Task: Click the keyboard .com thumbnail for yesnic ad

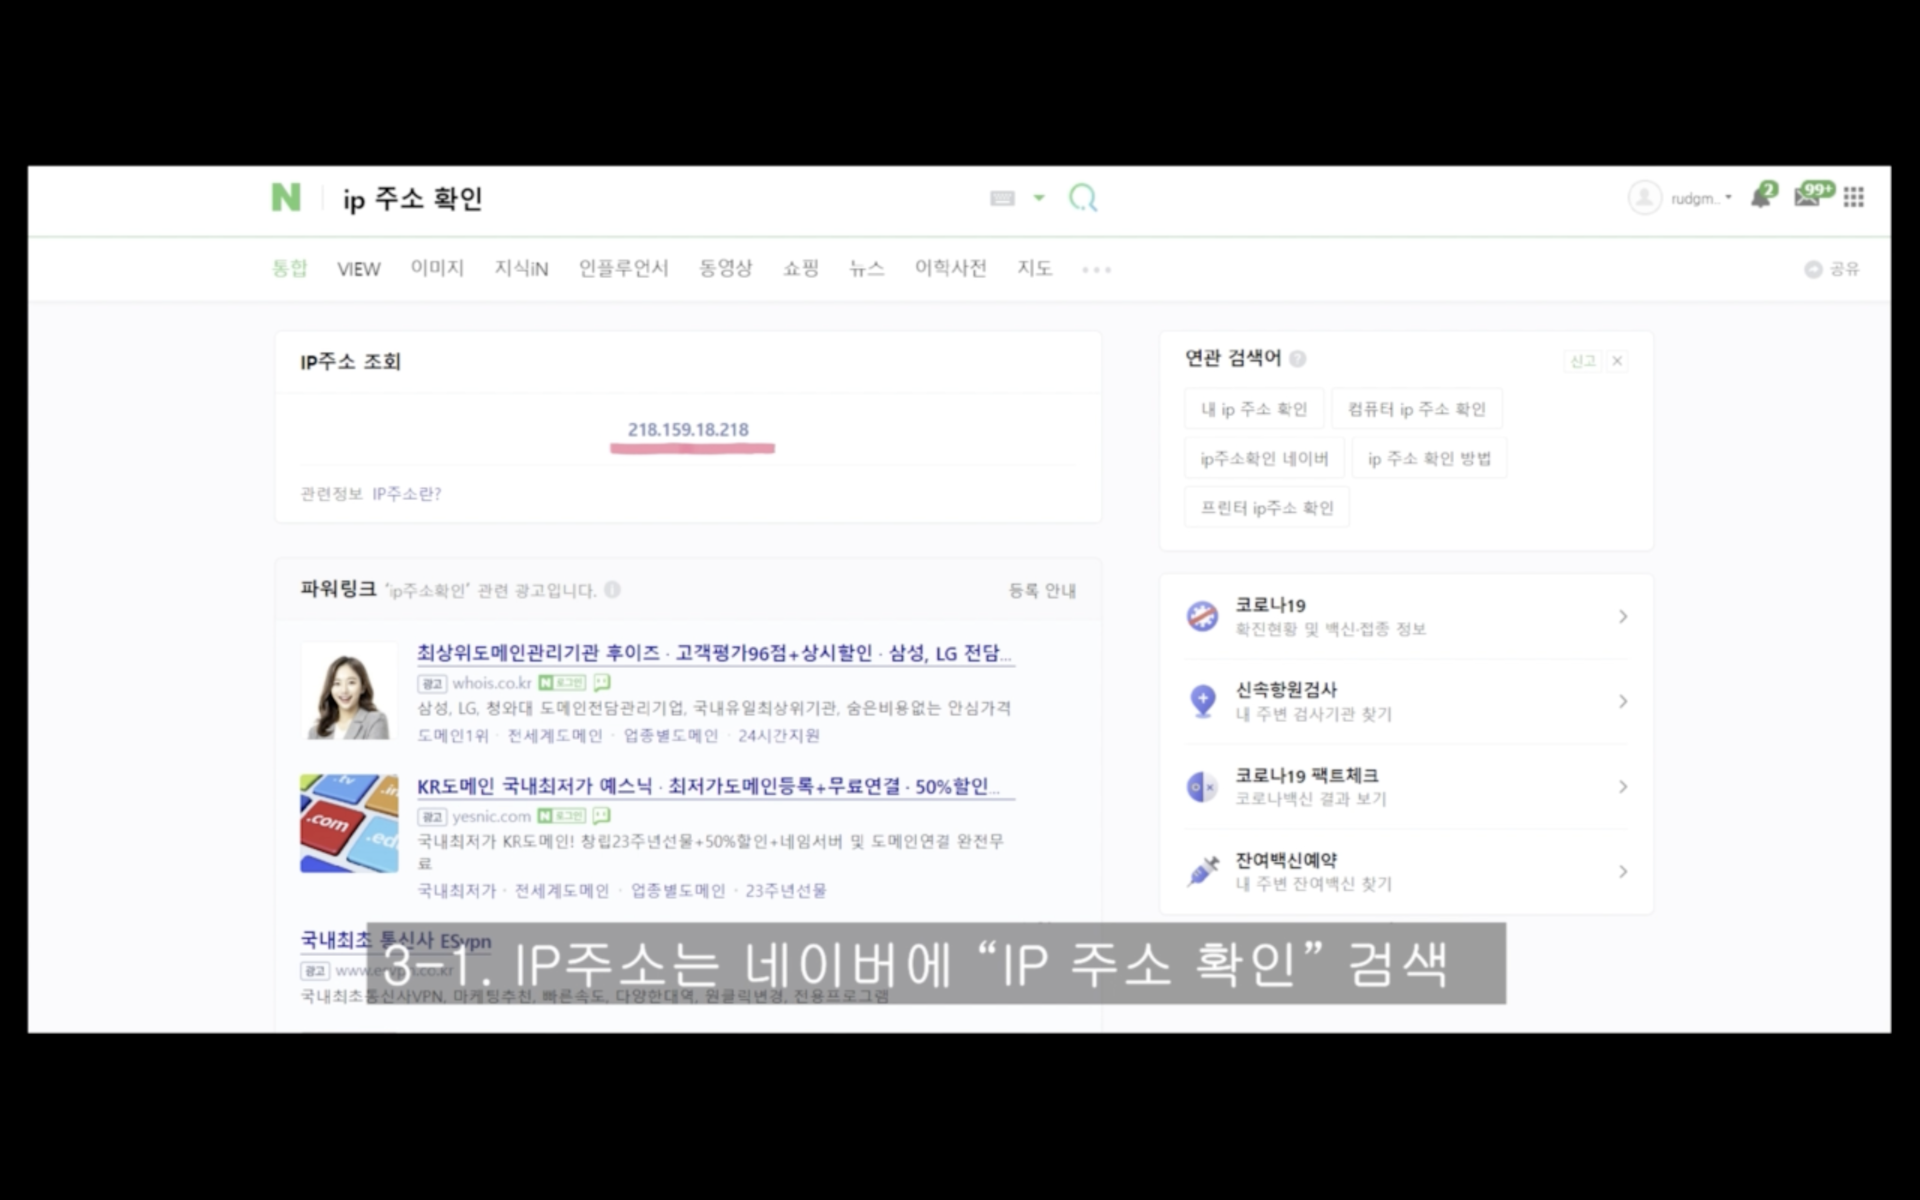Action: click(348, 823)
